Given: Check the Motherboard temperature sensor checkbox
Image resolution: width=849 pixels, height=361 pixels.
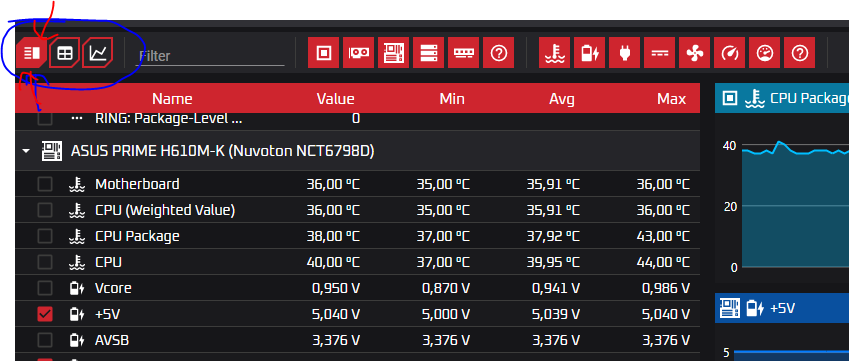Looking at the screenshot, I should tap(45, 184).
